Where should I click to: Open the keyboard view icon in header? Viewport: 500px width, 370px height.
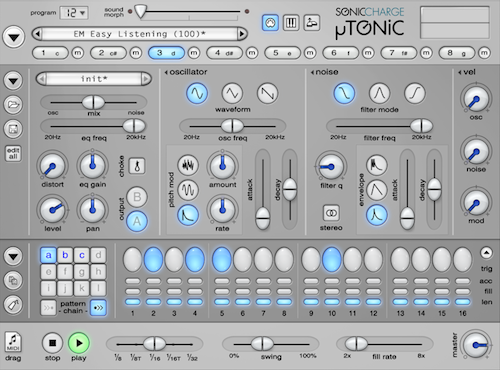[291, 23]
